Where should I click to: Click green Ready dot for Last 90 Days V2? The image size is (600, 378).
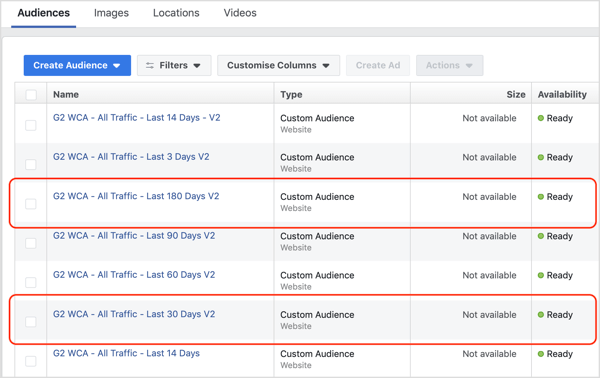tap(541, 236)
